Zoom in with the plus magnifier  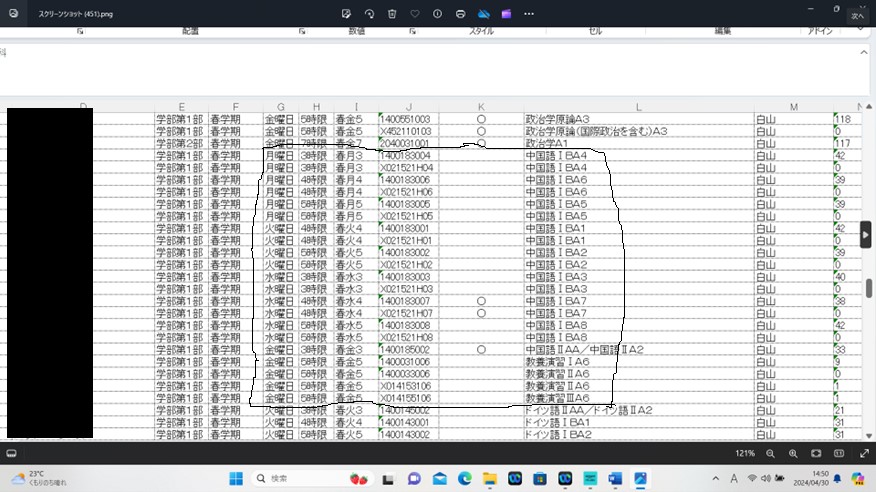(x=793, y=453)
